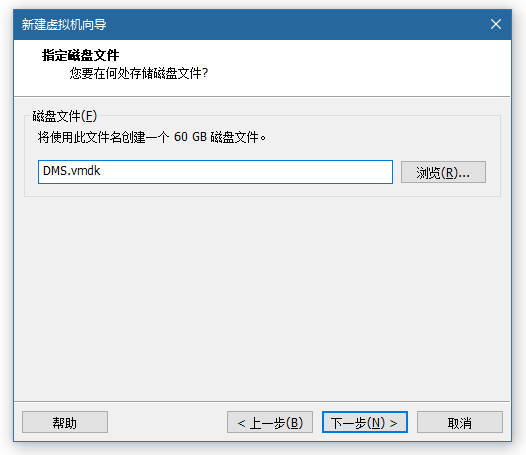Click the 磁盘文件(F) group label
Viewport: 526px width, 455px height.
click(64, 116)
